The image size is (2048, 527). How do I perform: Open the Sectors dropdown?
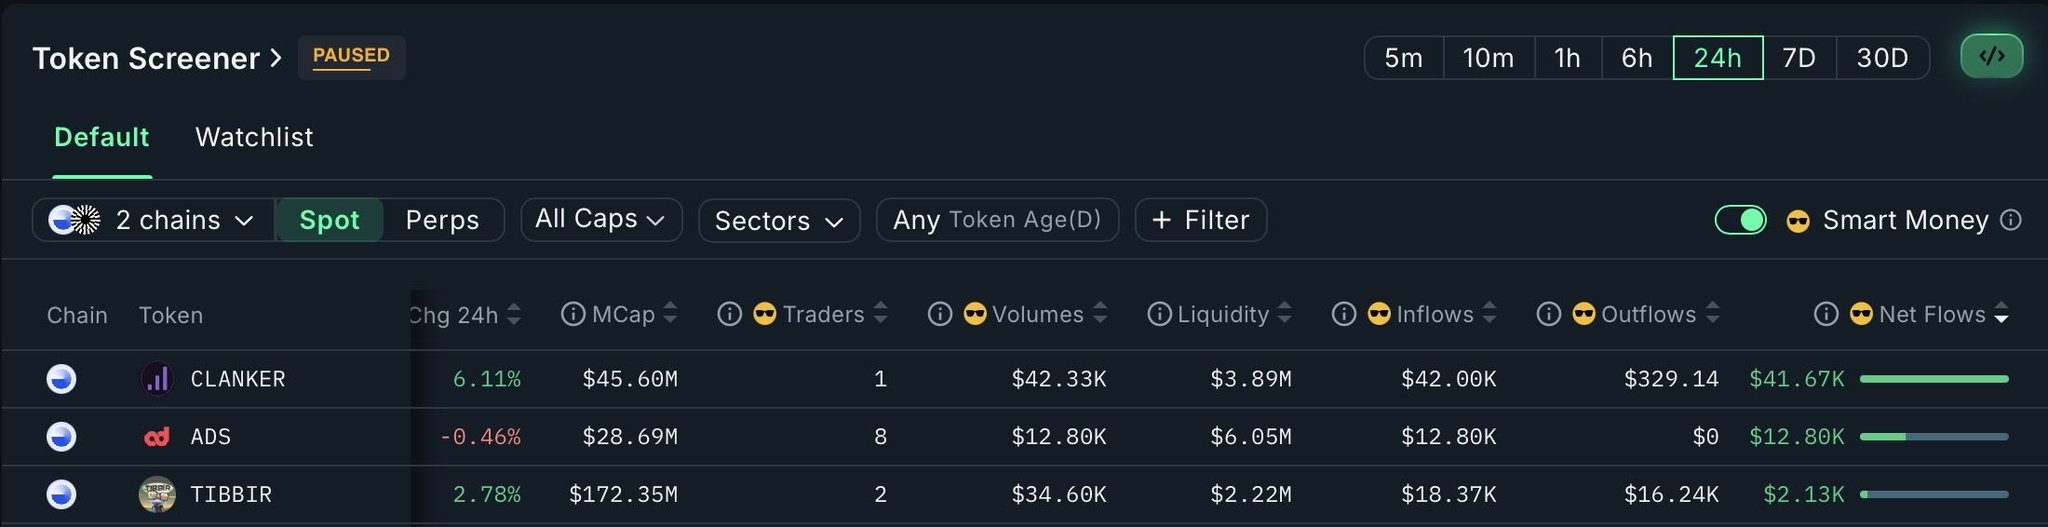pyautogui.click(x=778, y=220)
